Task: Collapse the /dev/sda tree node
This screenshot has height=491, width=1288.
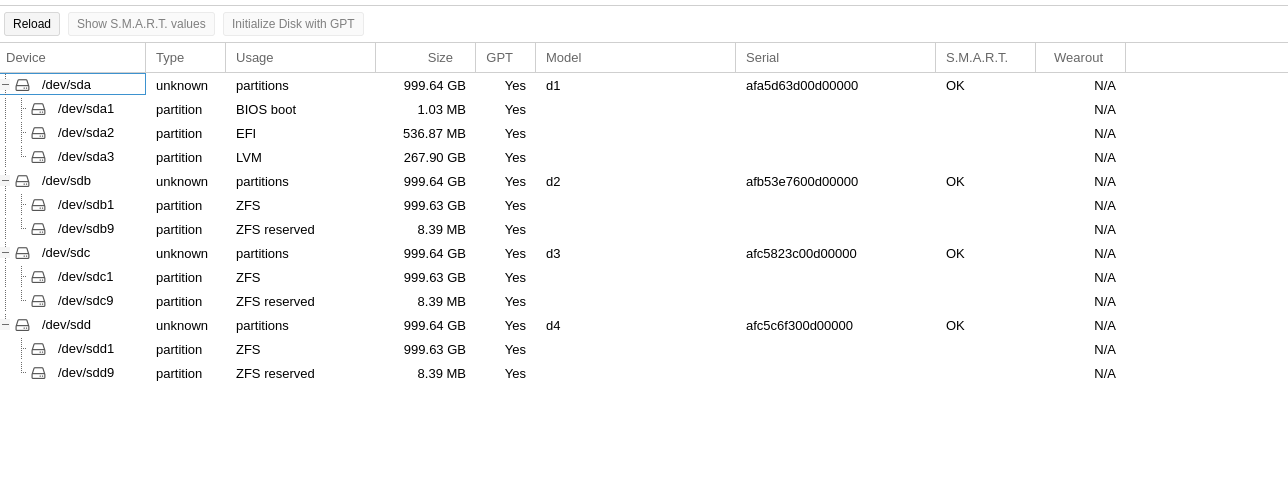Action: coord(5,86)
